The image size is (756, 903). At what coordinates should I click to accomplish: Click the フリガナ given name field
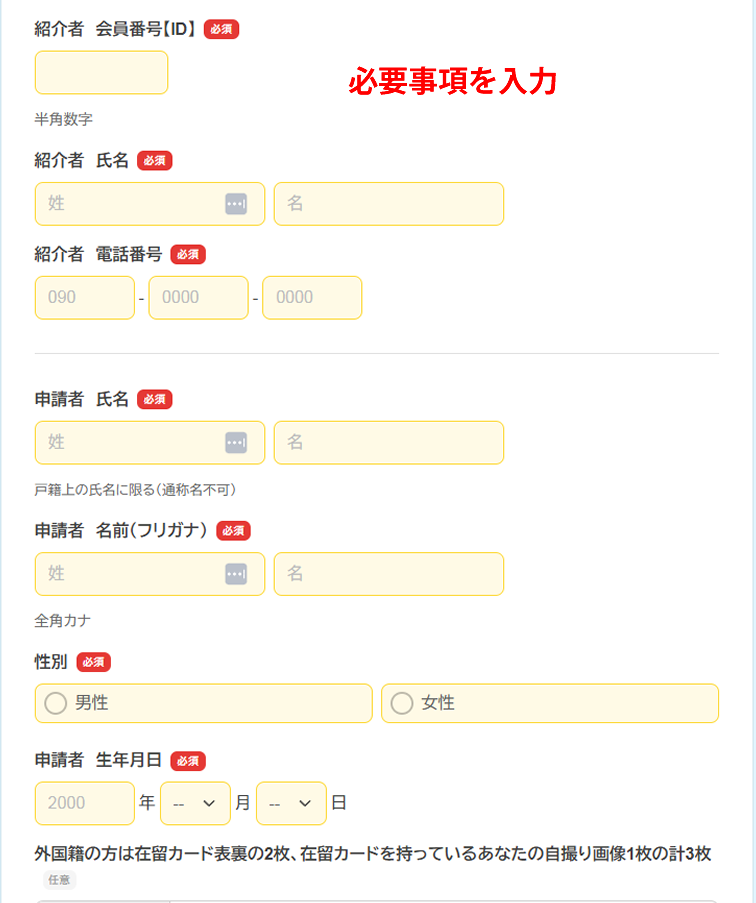[x=388, y=574]
